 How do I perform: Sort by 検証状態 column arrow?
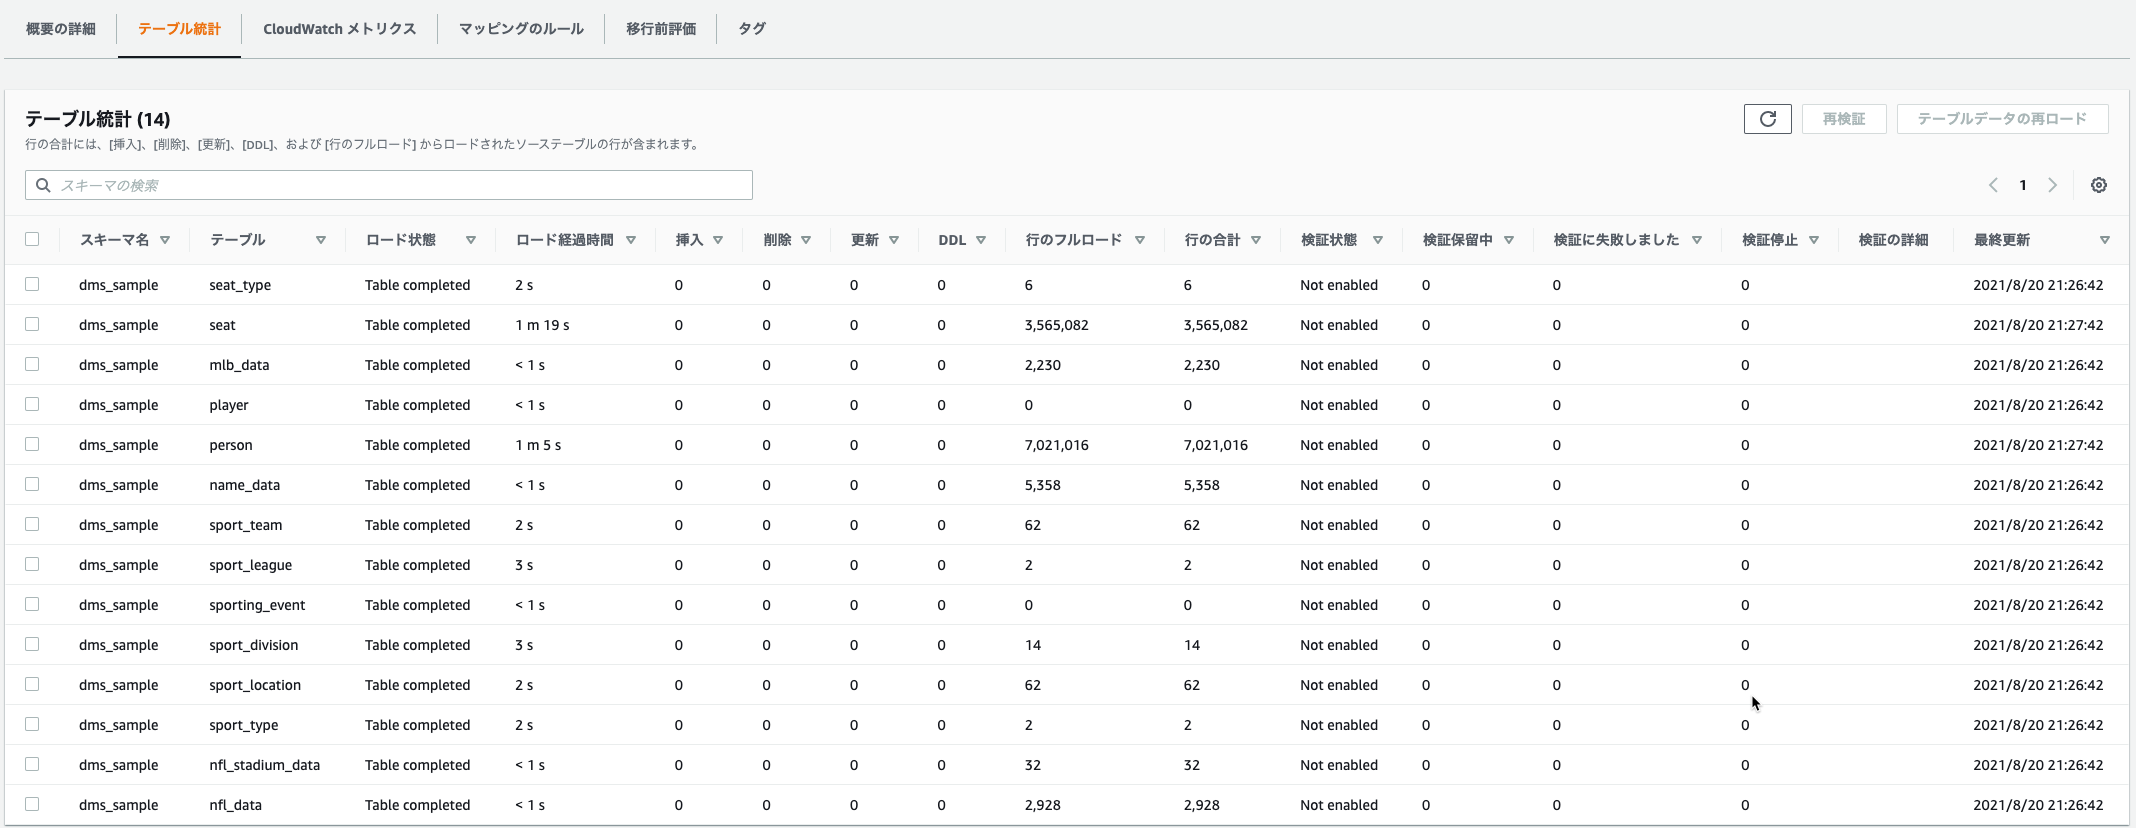tap(1378, 240)
